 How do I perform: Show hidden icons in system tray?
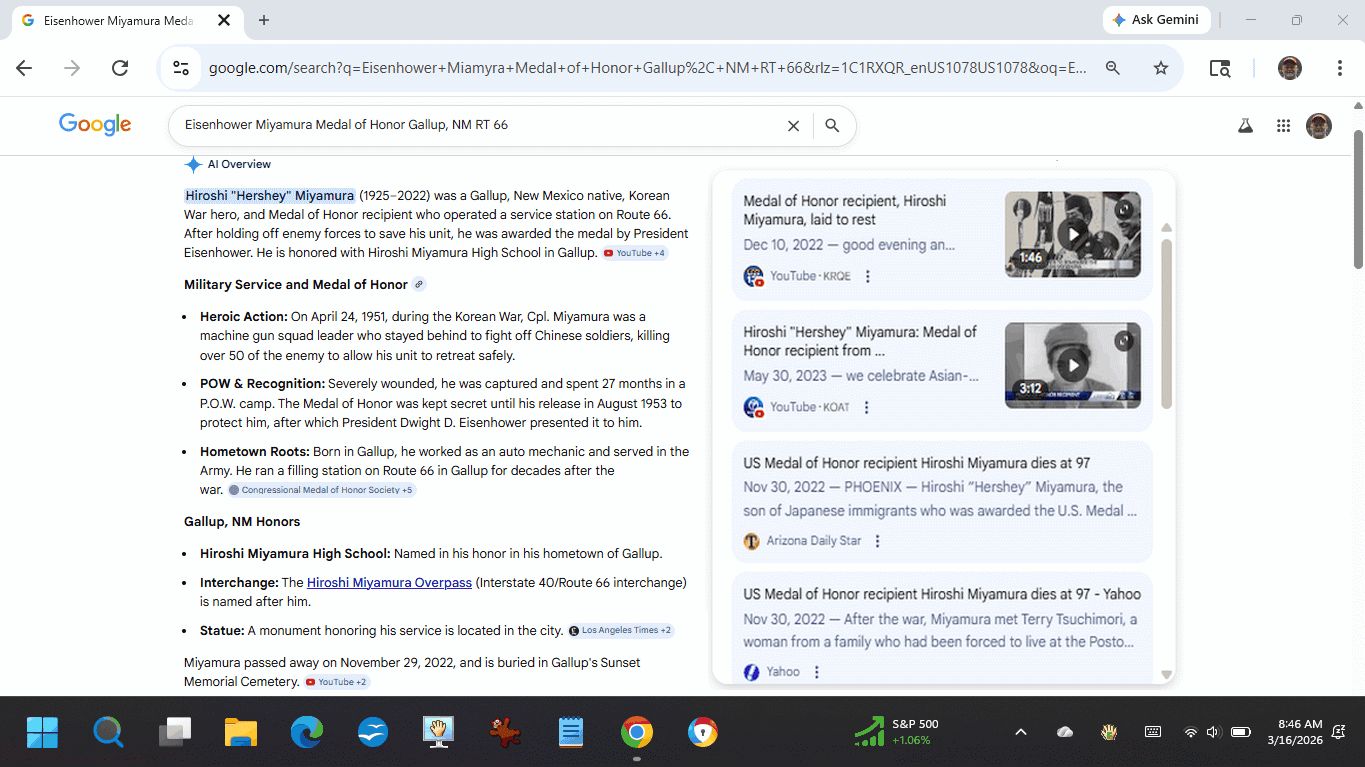click(x=1021, y=732)
